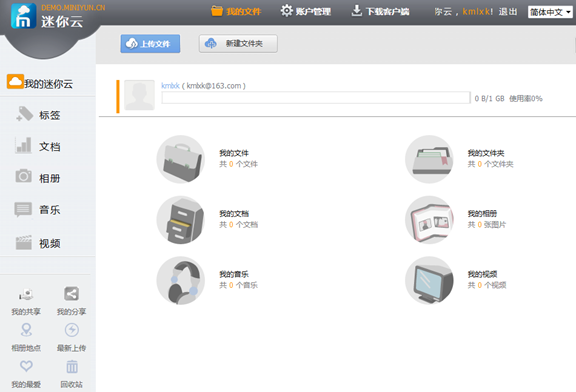This screenshot has height=392, width=576.
Task: Click the 上传文件 upload button
Action: [x=150, y=44]
